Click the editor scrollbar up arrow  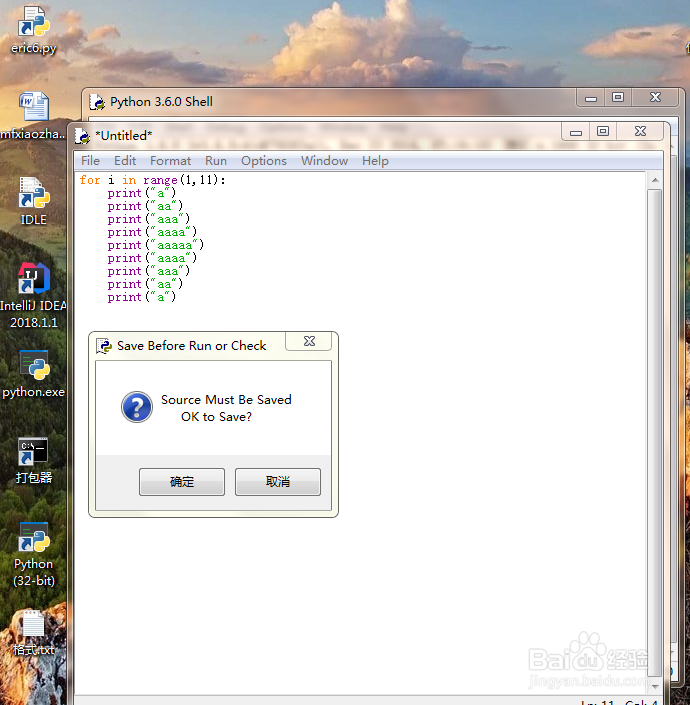tap(655, 180)
